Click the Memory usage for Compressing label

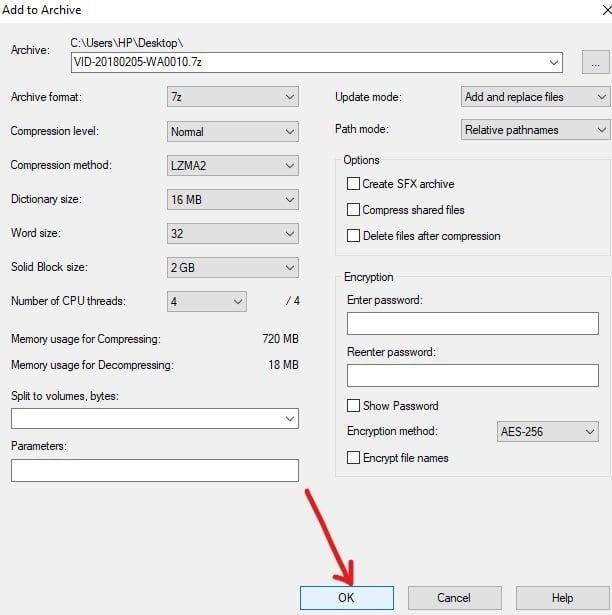point(86,339)
